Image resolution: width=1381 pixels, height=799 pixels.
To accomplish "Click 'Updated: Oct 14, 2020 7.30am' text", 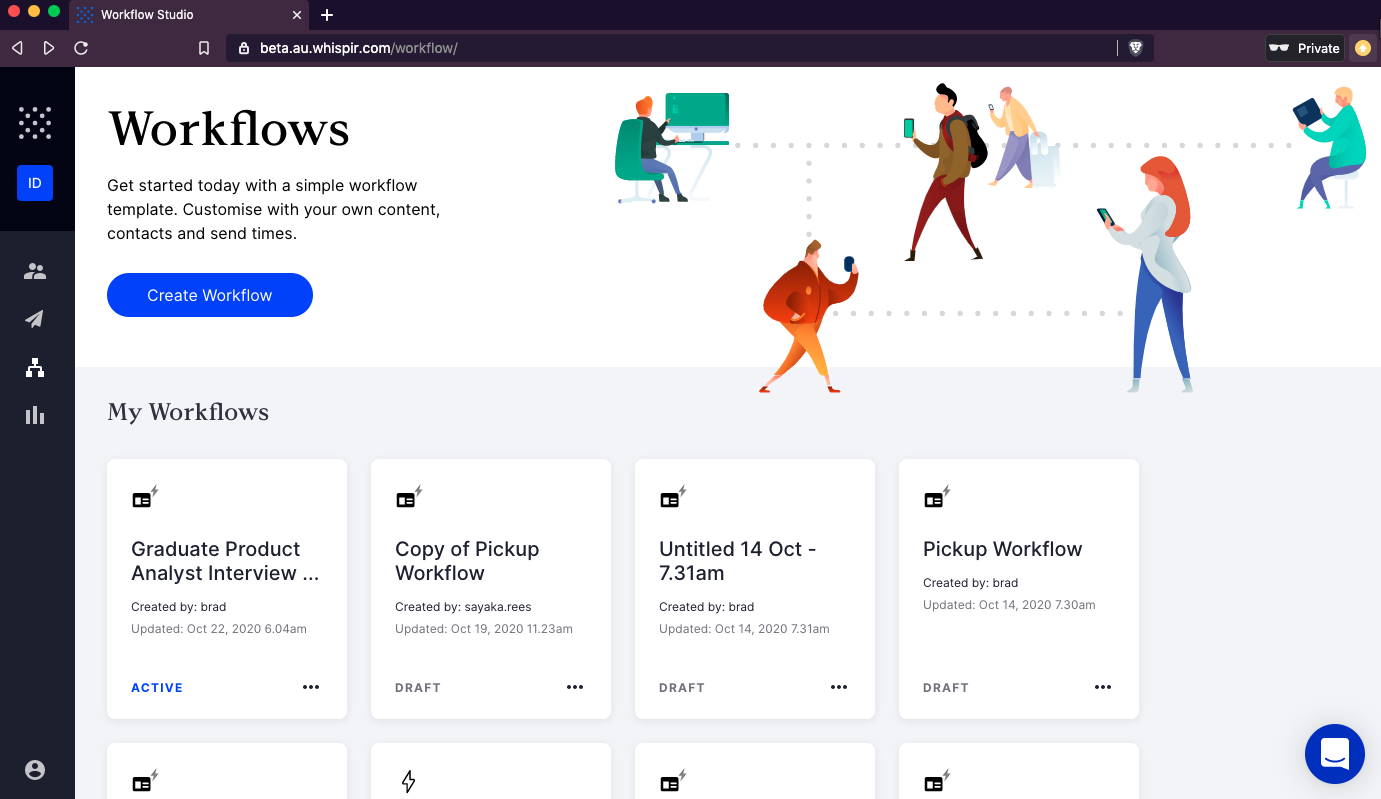I will (x=1009, y=605).
